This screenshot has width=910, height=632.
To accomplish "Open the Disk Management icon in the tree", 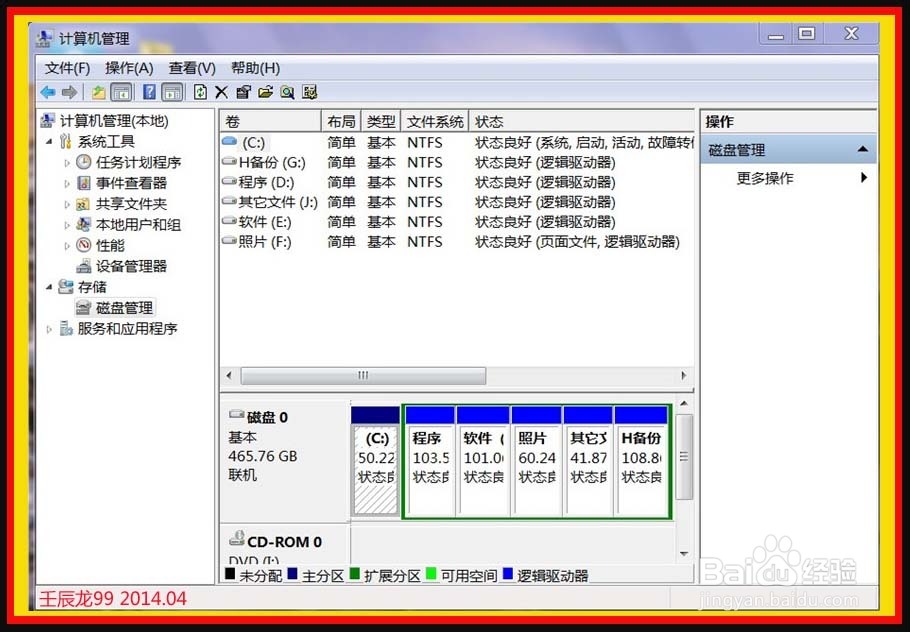I will pyautogui.click(x=84, y=307).
